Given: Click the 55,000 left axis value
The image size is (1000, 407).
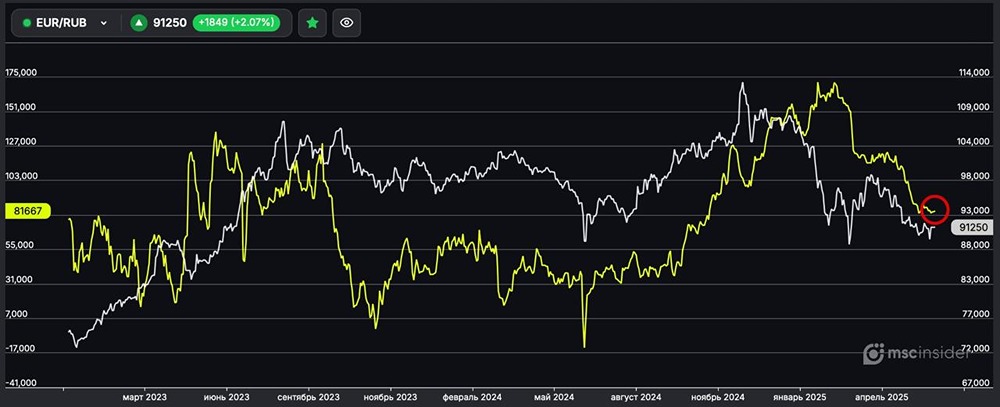Looking at the screenshot, I should 21,246.
